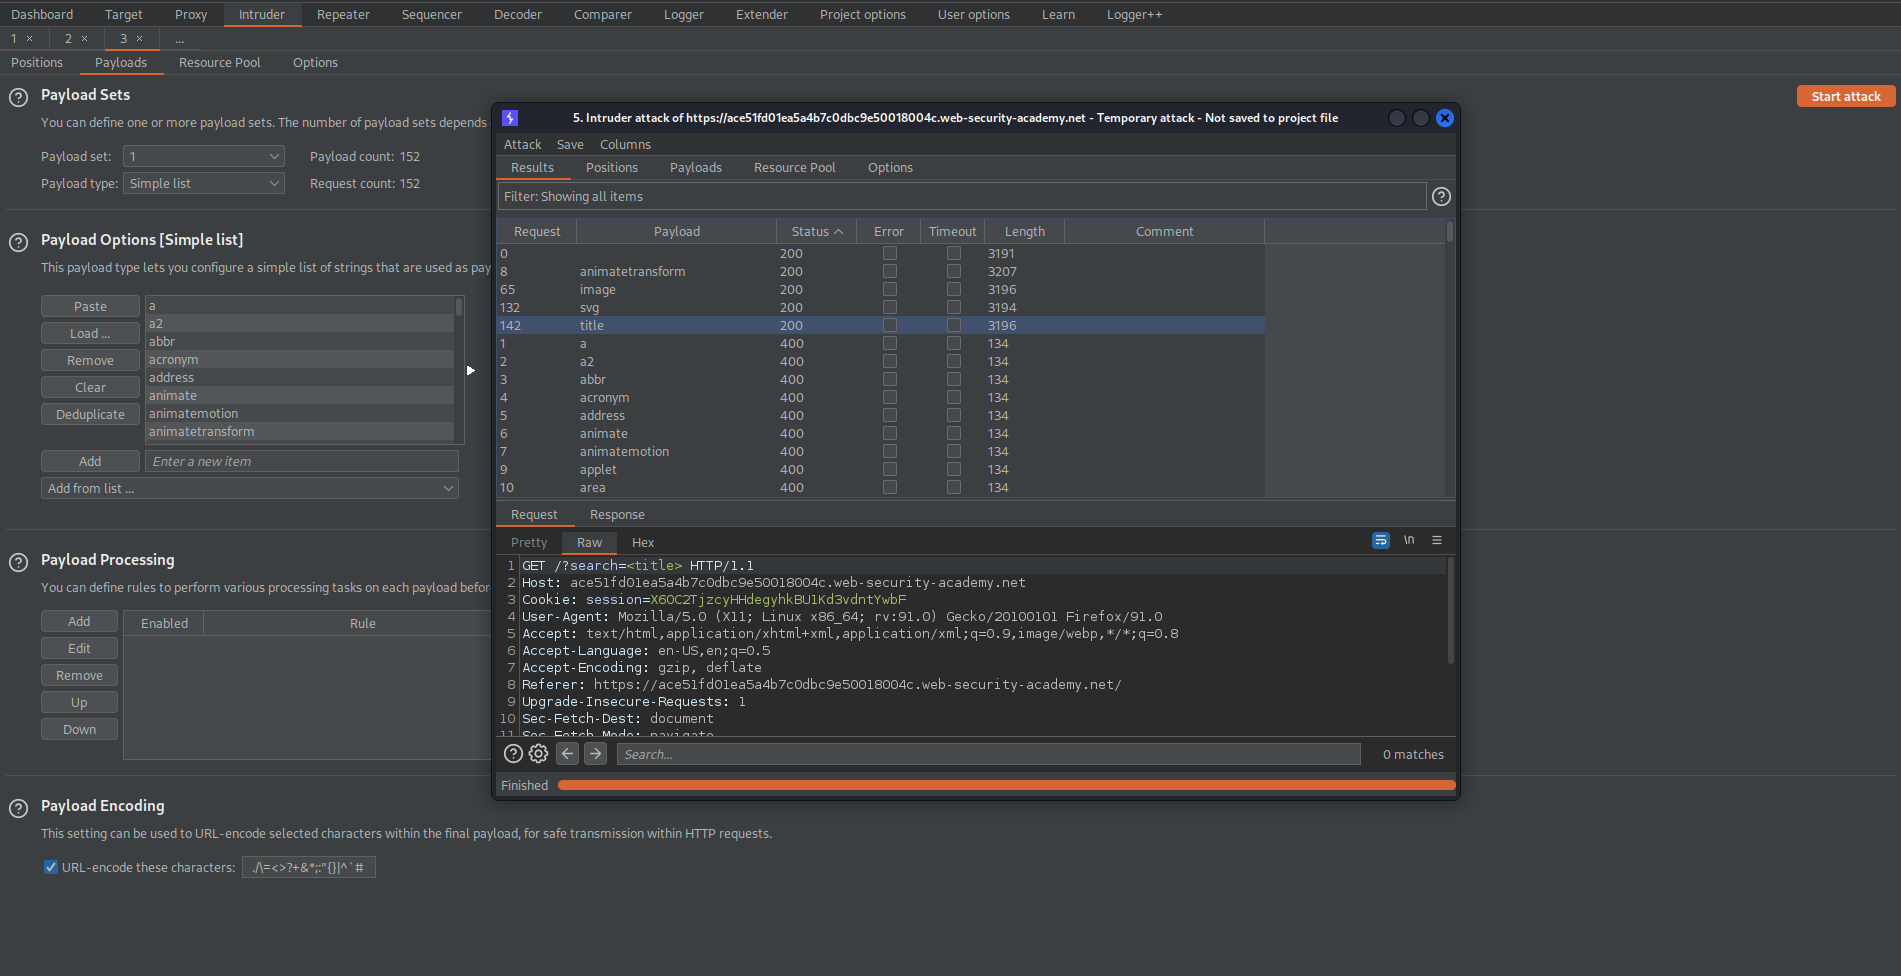
Task: Open the request viewer hamburger menu
Action: 1437,540
